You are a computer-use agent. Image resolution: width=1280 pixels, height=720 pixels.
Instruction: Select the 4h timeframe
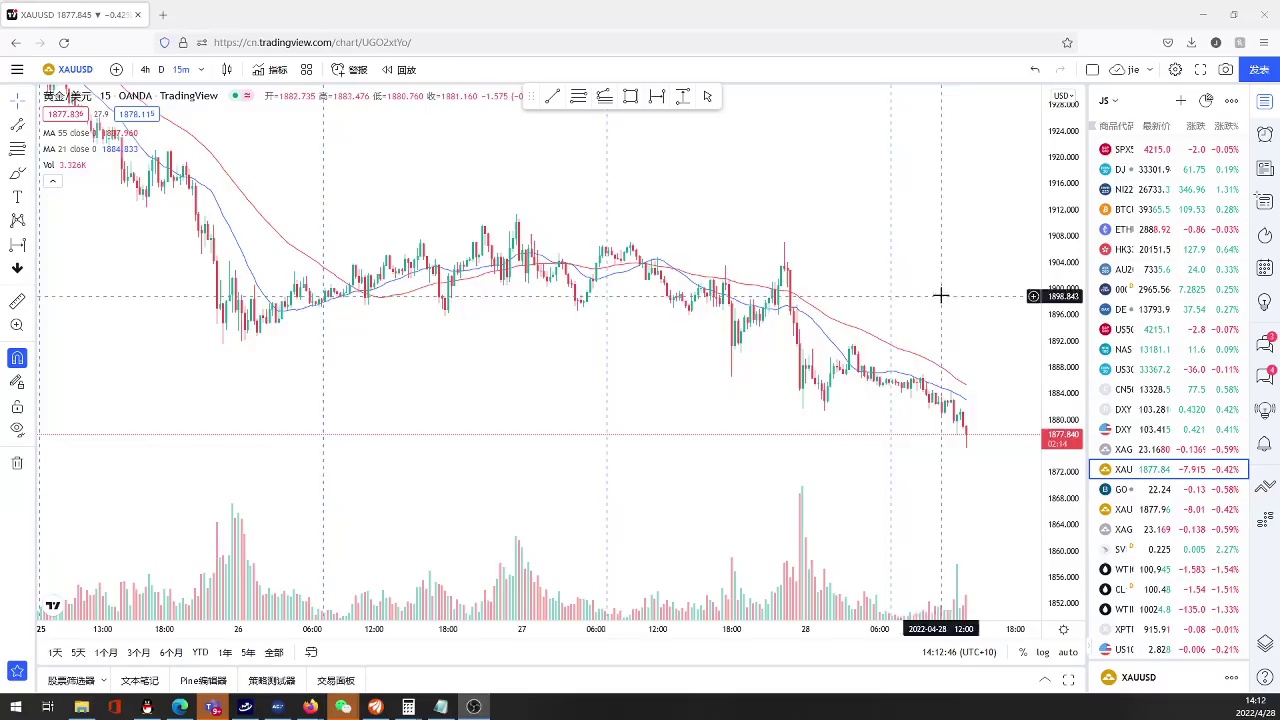tap(145, 70)
